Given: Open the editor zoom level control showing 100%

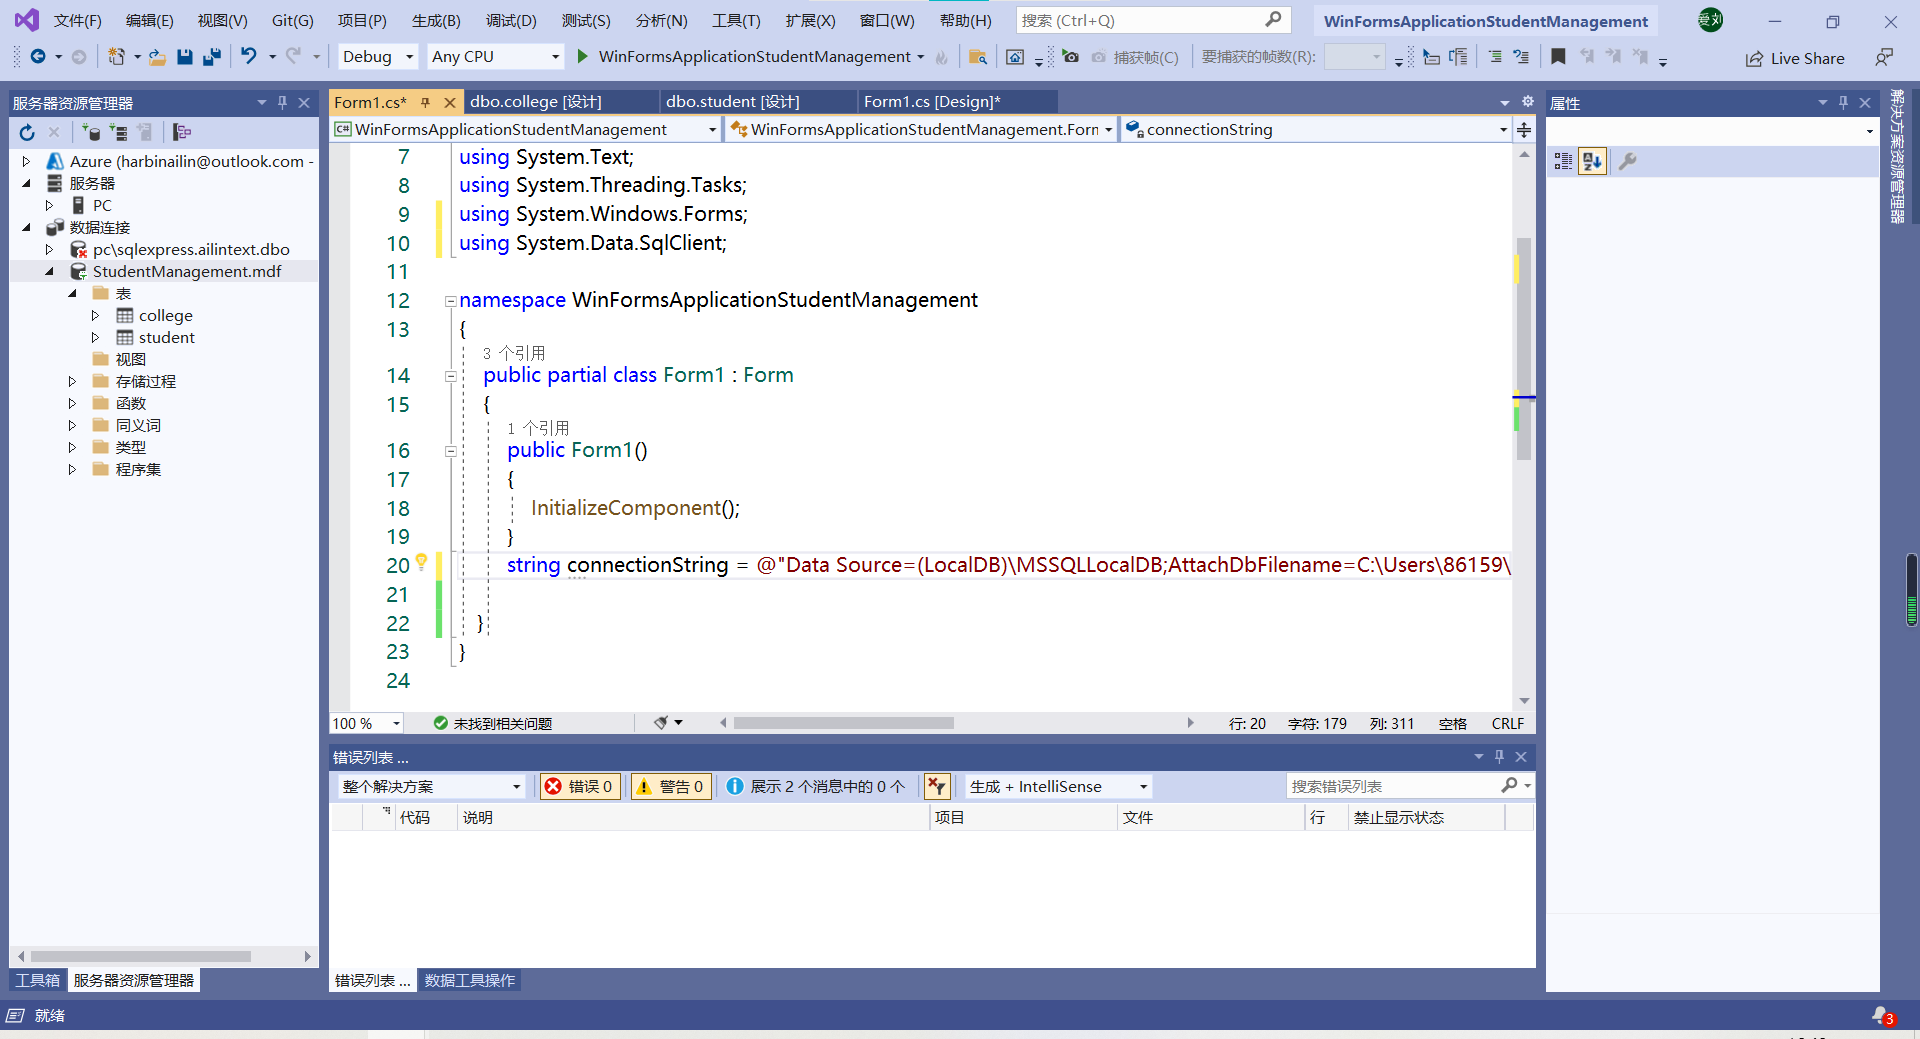Looking at the screenshot, I should (365, 722).
